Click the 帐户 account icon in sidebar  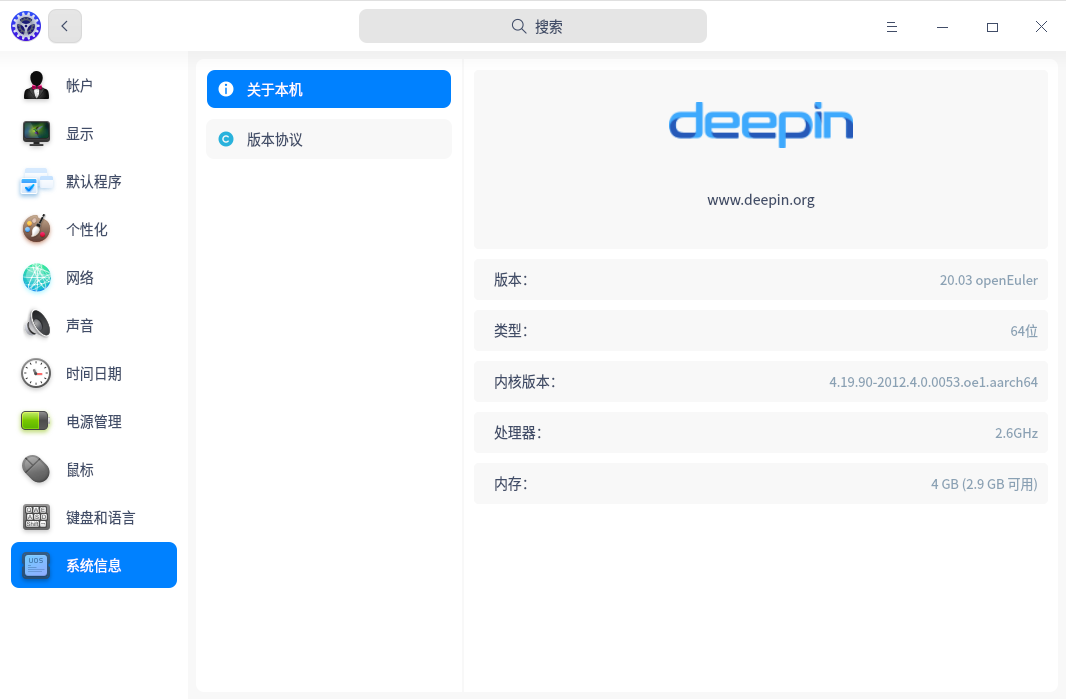37,86
